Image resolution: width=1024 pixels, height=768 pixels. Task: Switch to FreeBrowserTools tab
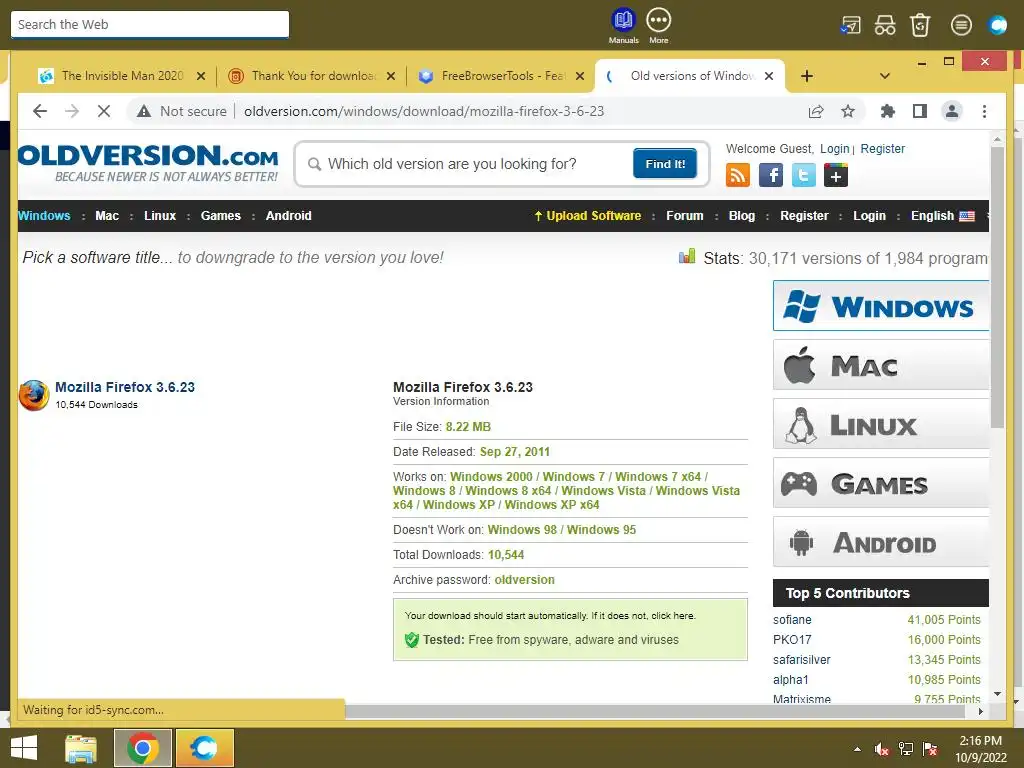coord(502,76)
